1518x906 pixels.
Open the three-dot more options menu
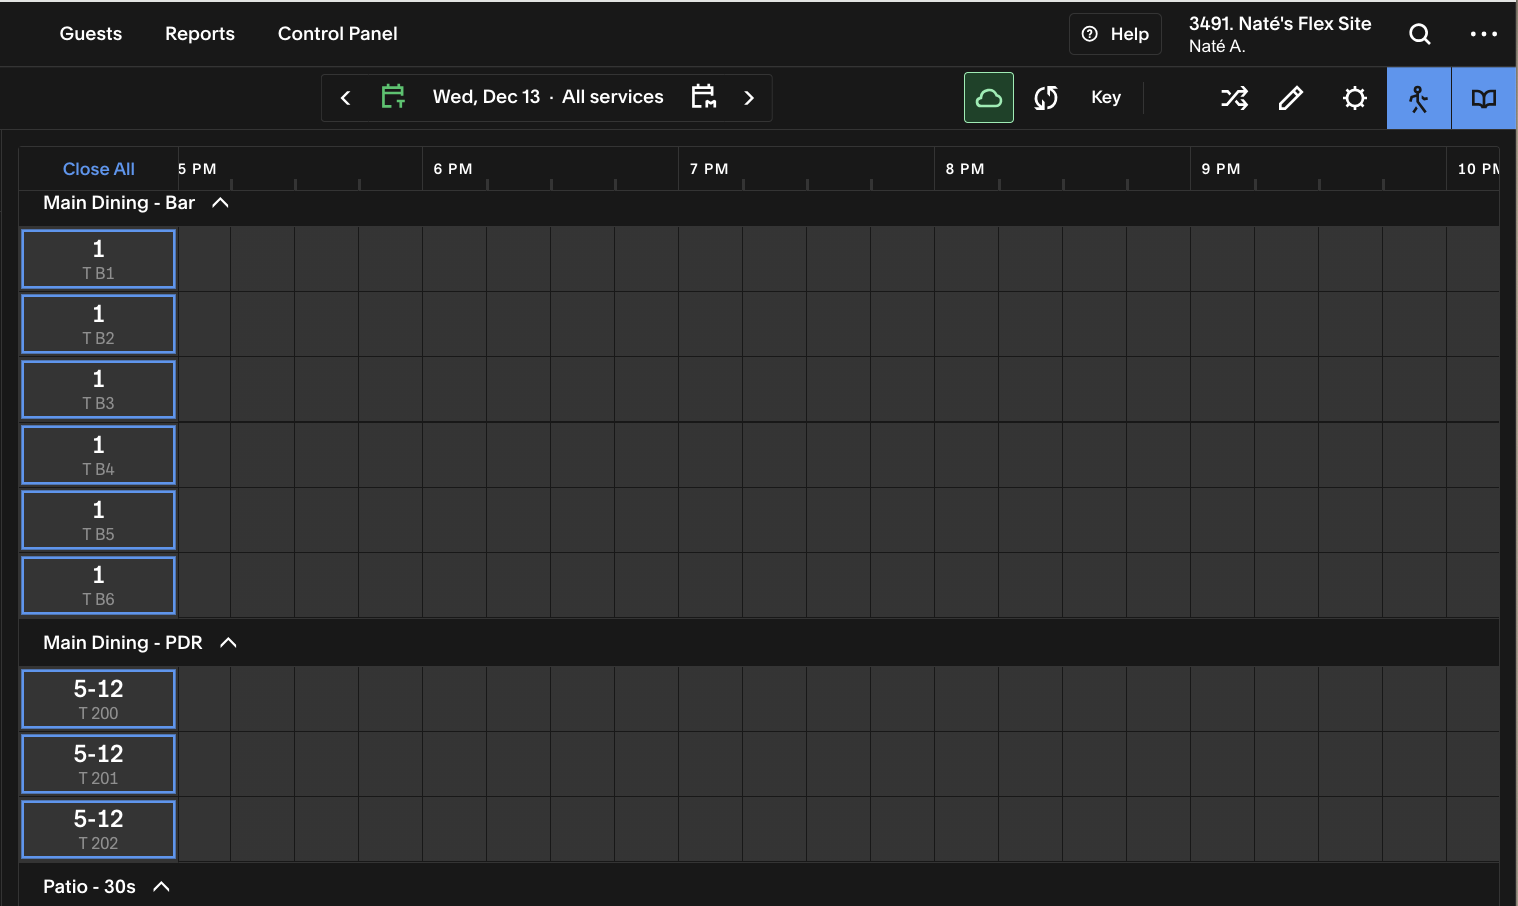(1483, 34)
